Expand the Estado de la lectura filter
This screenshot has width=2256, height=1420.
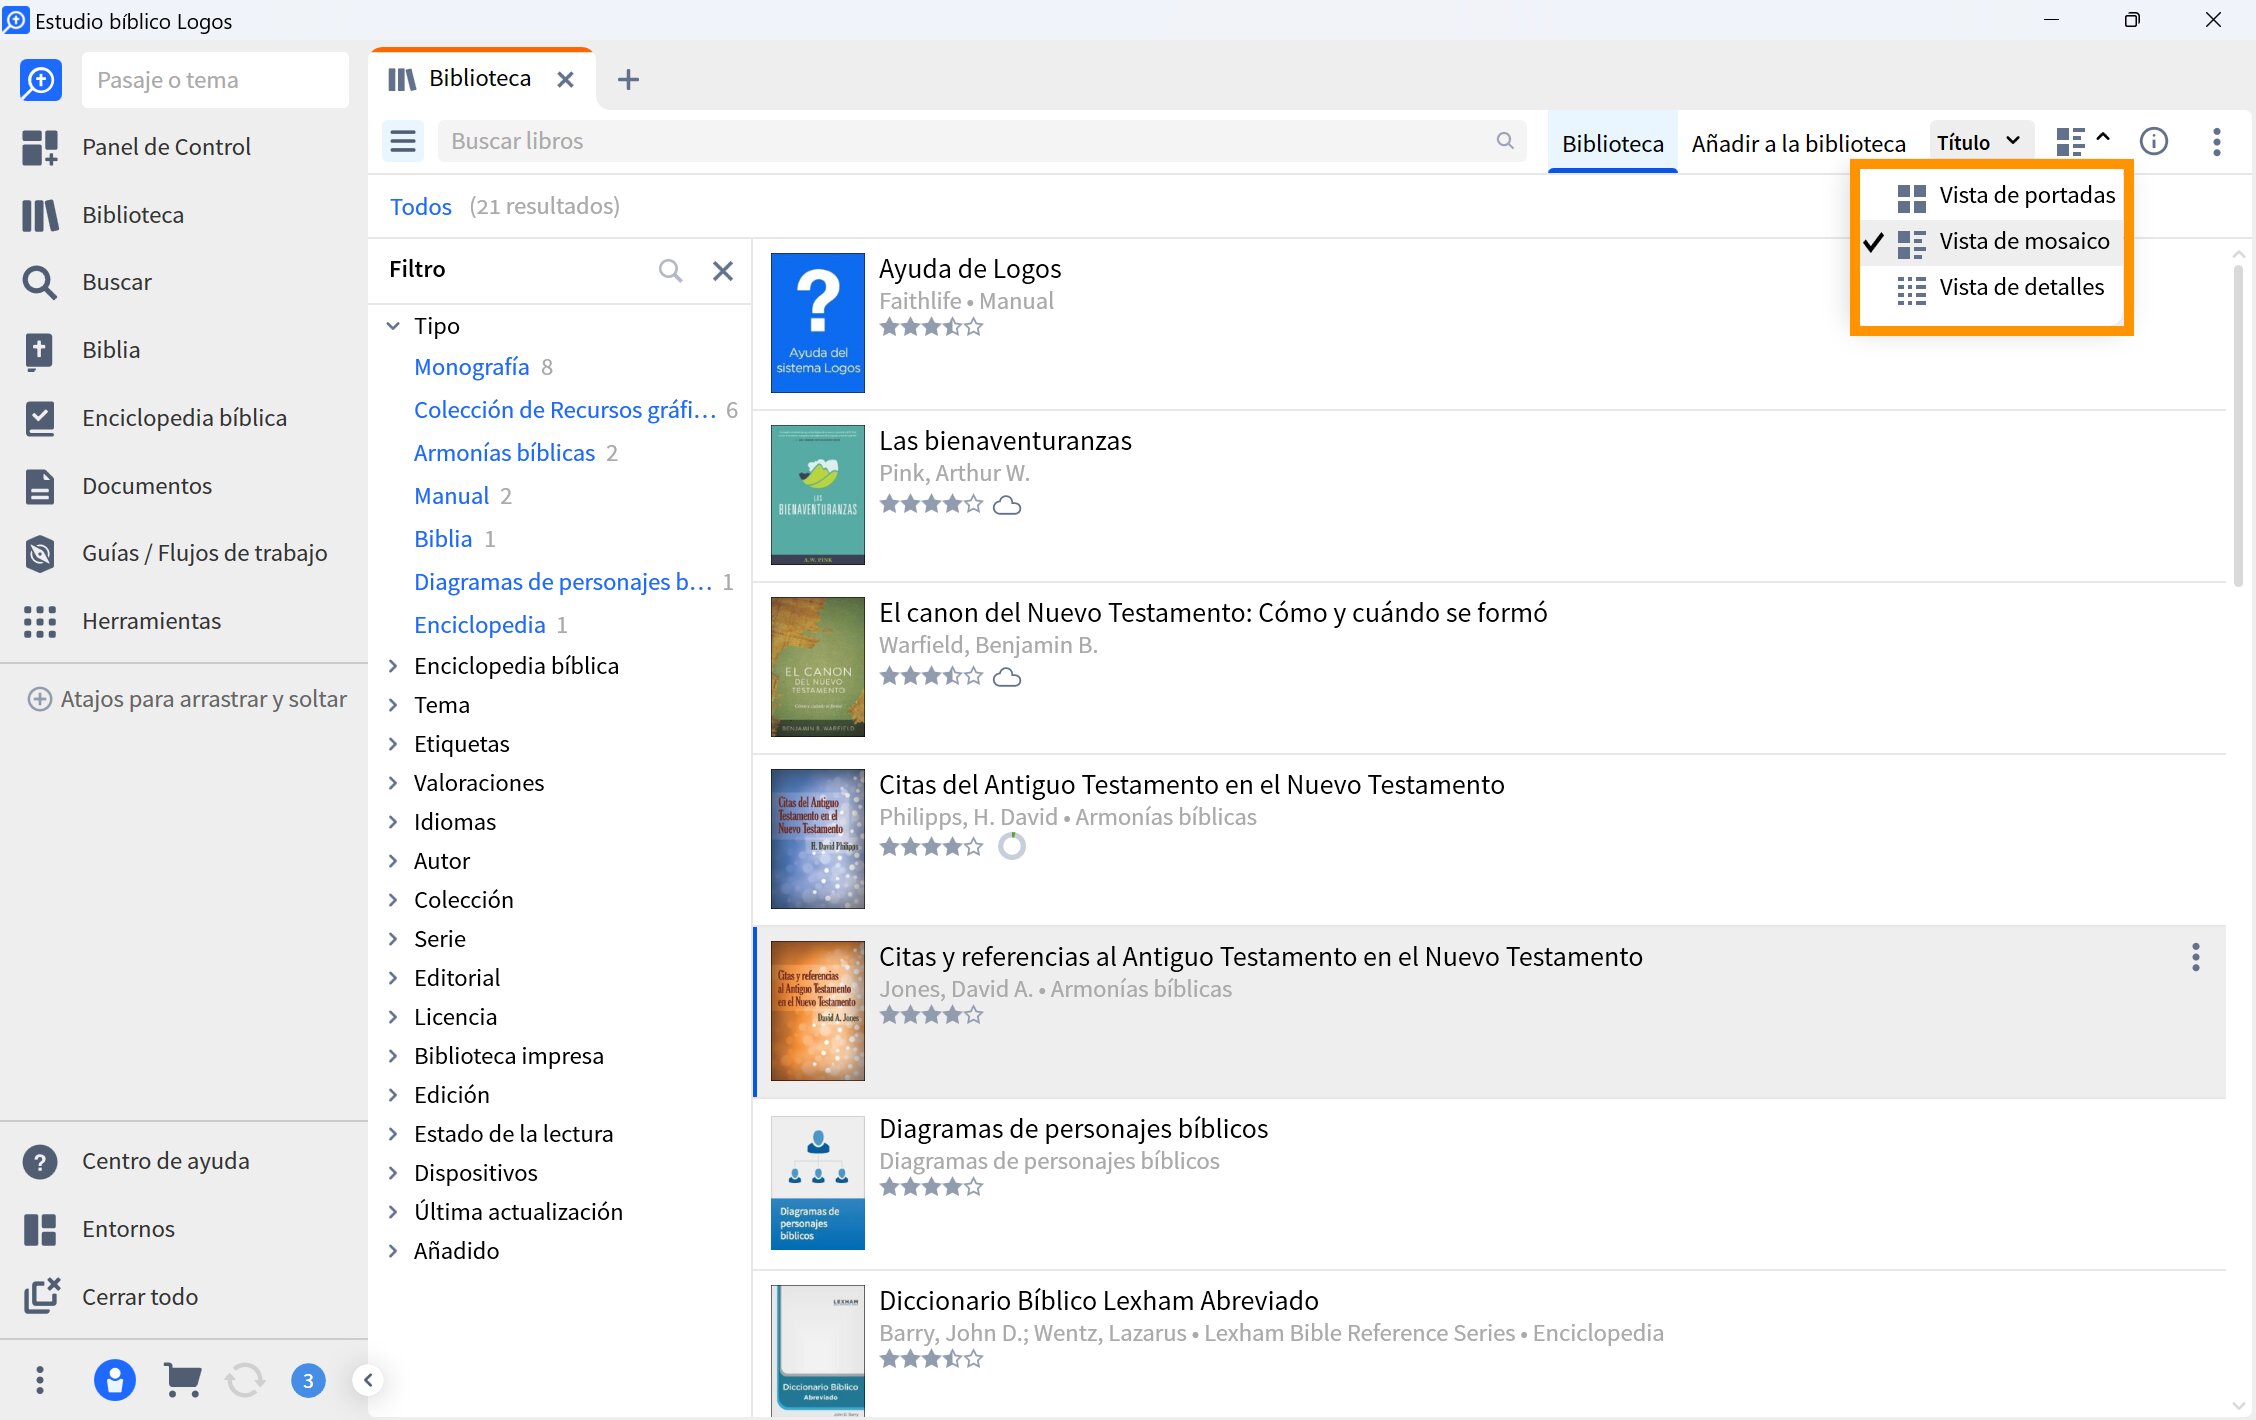[x=393, y=1134]
